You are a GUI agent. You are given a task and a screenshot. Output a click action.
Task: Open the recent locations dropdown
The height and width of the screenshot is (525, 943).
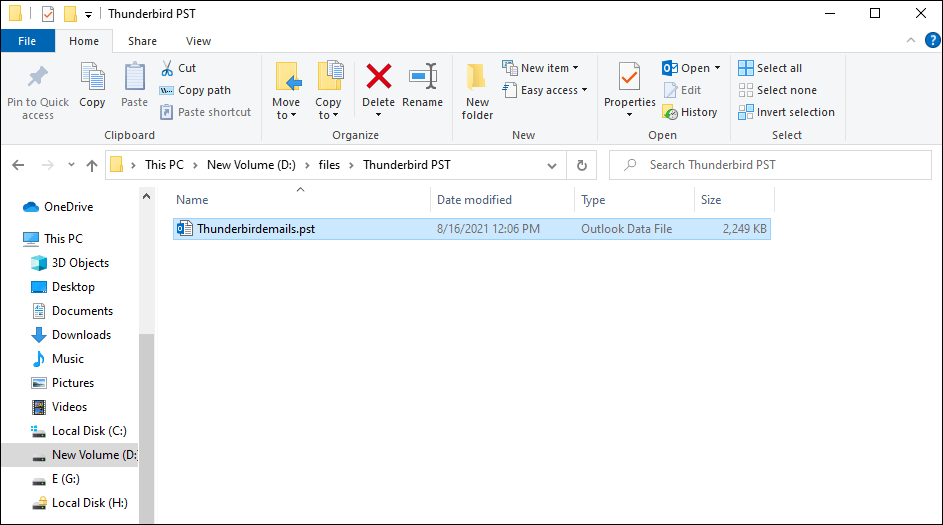[71, 165]
